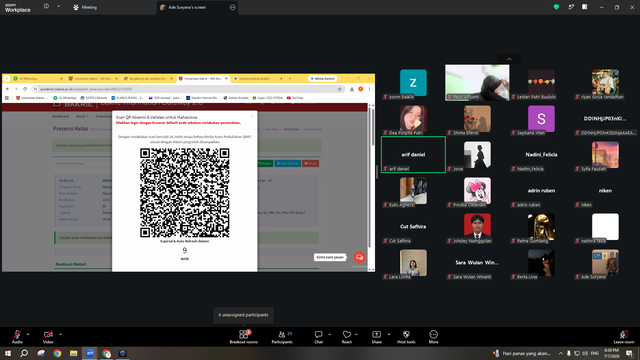Start screen sharing with Share
Viewport: 640px width, 360px height.
tap(376, 337)
